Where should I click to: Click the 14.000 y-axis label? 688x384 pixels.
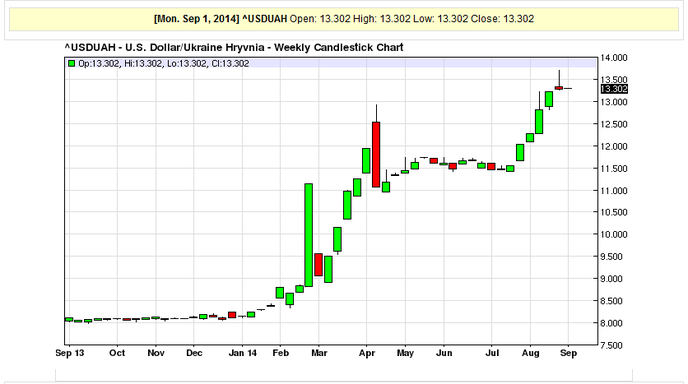(x=614, y=57)
